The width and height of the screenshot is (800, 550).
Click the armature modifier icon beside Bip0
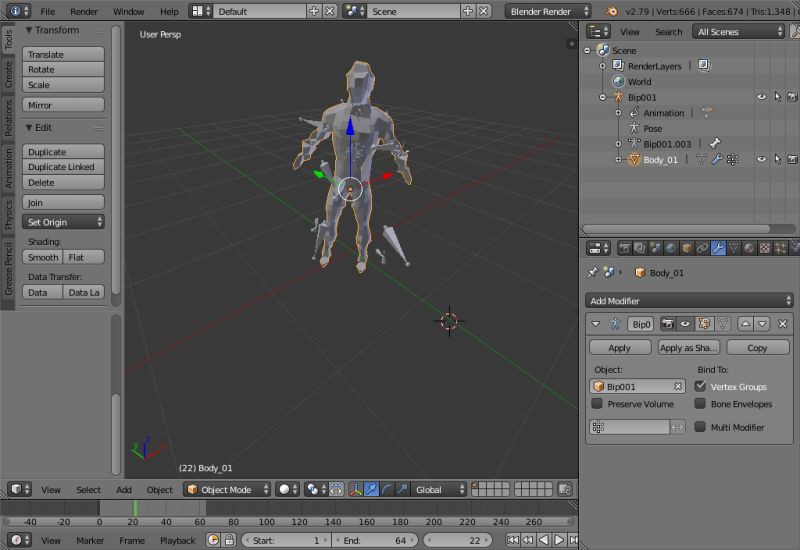point(615,324)
